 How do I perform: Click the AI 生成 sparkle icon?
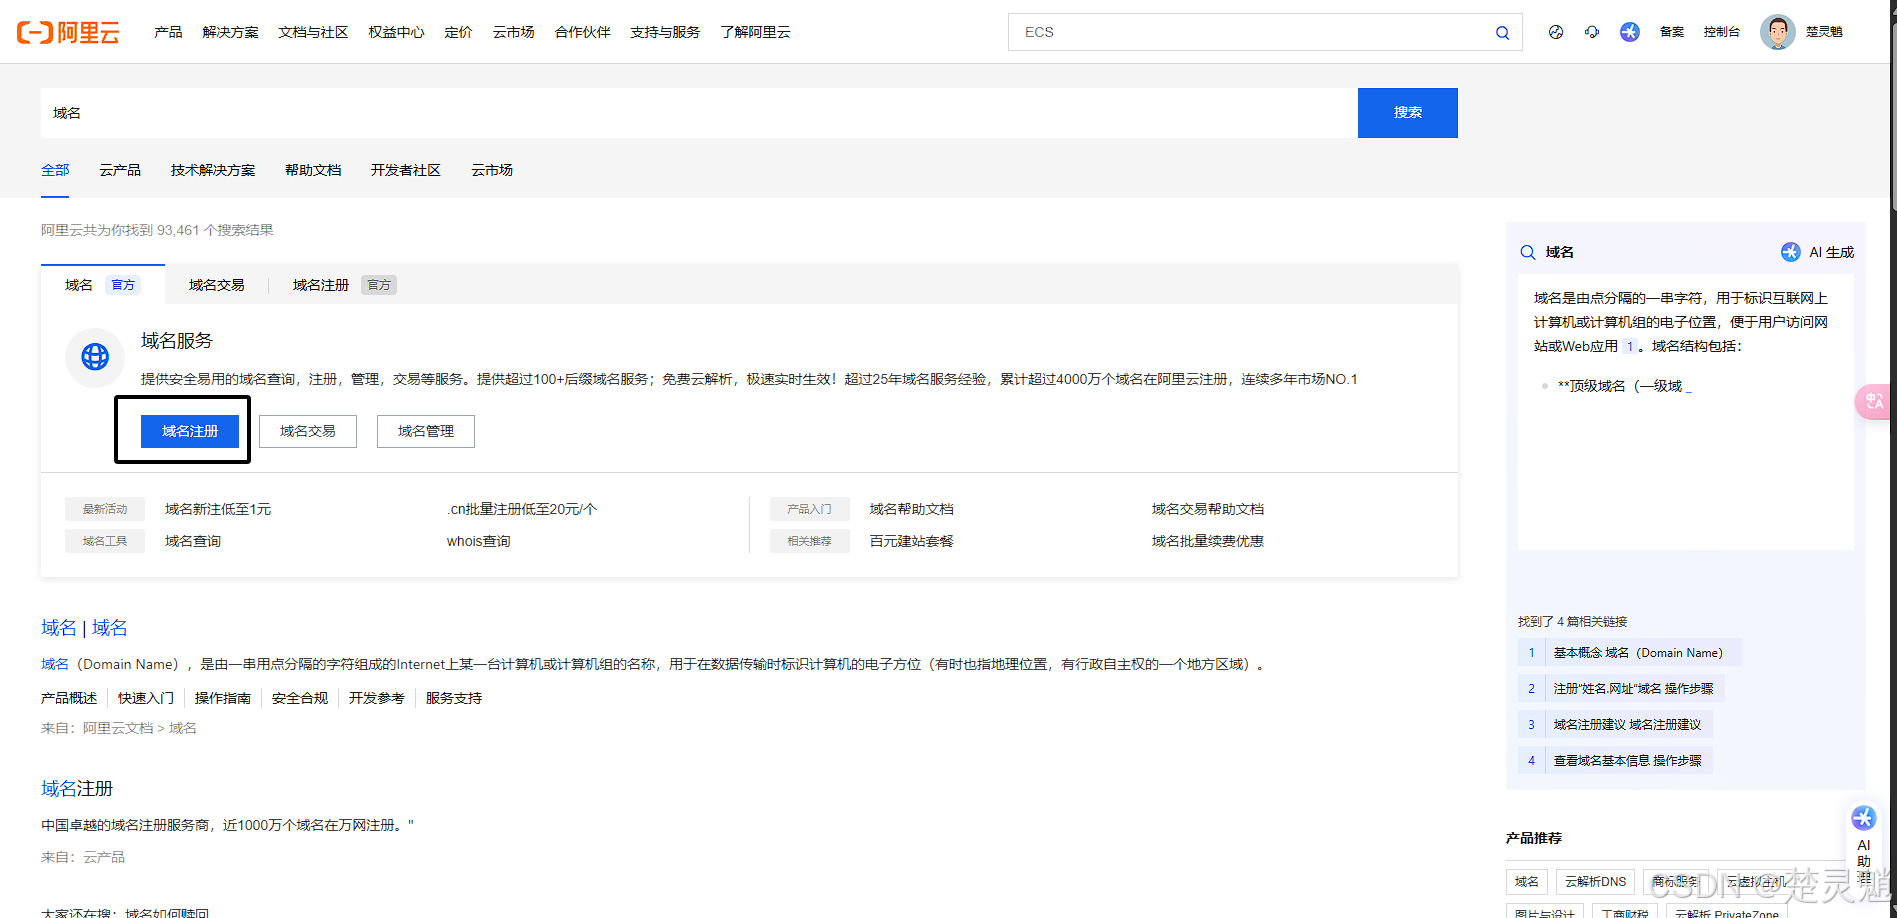point(1790,252)
